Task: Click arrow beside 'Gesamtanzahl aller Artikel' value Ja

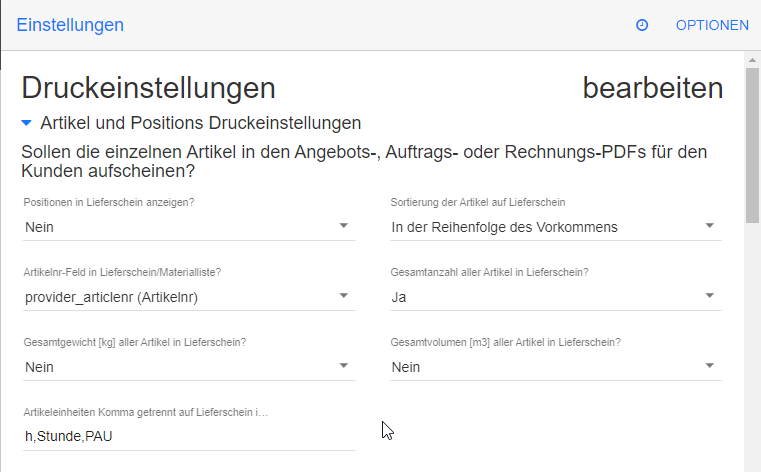Action: click(x=710, y=296)
